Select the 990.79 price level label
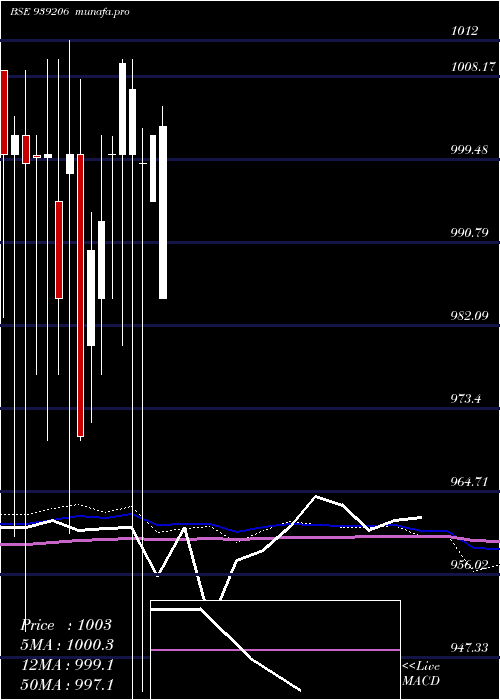The image size is (500, 700). [469, 233]
